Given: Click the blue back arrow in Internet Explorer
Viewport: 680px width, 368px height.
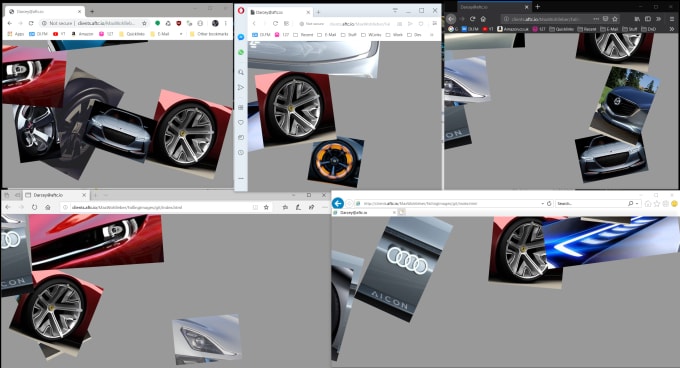Looking at the screenshot, I should tap(338, 203).
